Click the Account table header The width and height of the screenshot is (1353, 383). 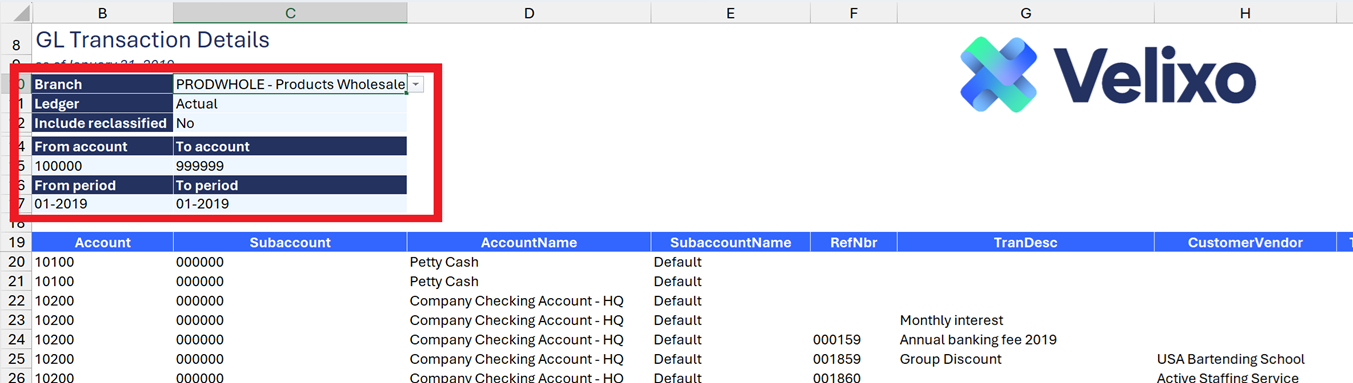(x=102, y=243)
